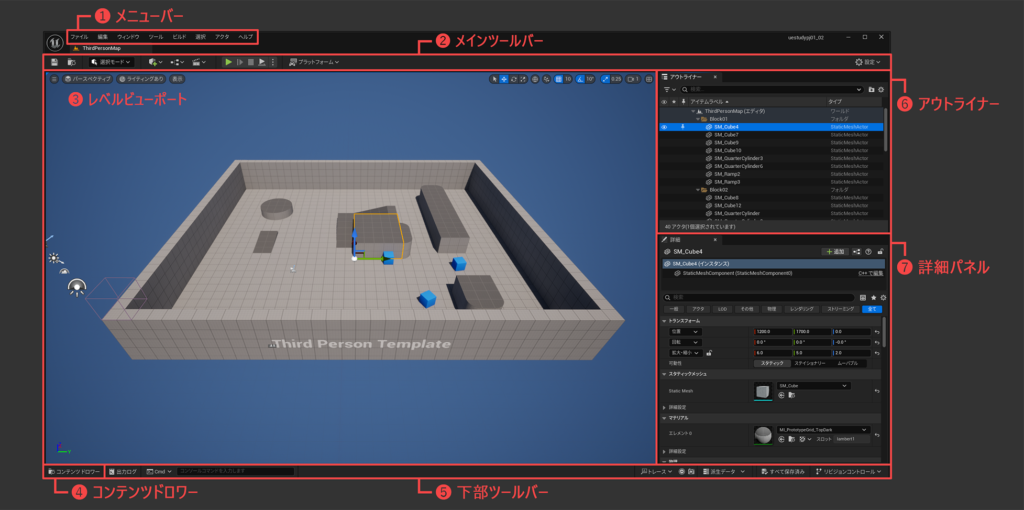Open the Details property matrix grid icon
Screen dimensions: 1024x510
pos(863,297)
